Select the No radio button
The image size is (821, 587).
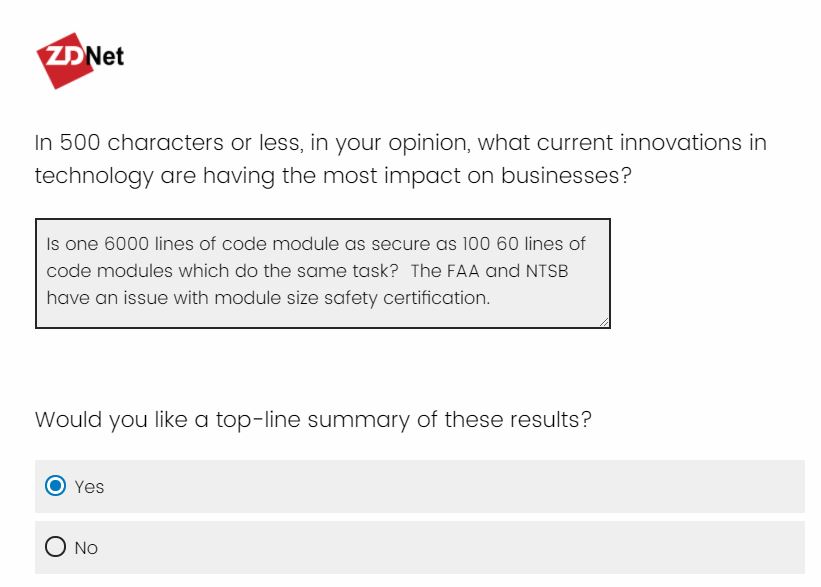(56, 547)
